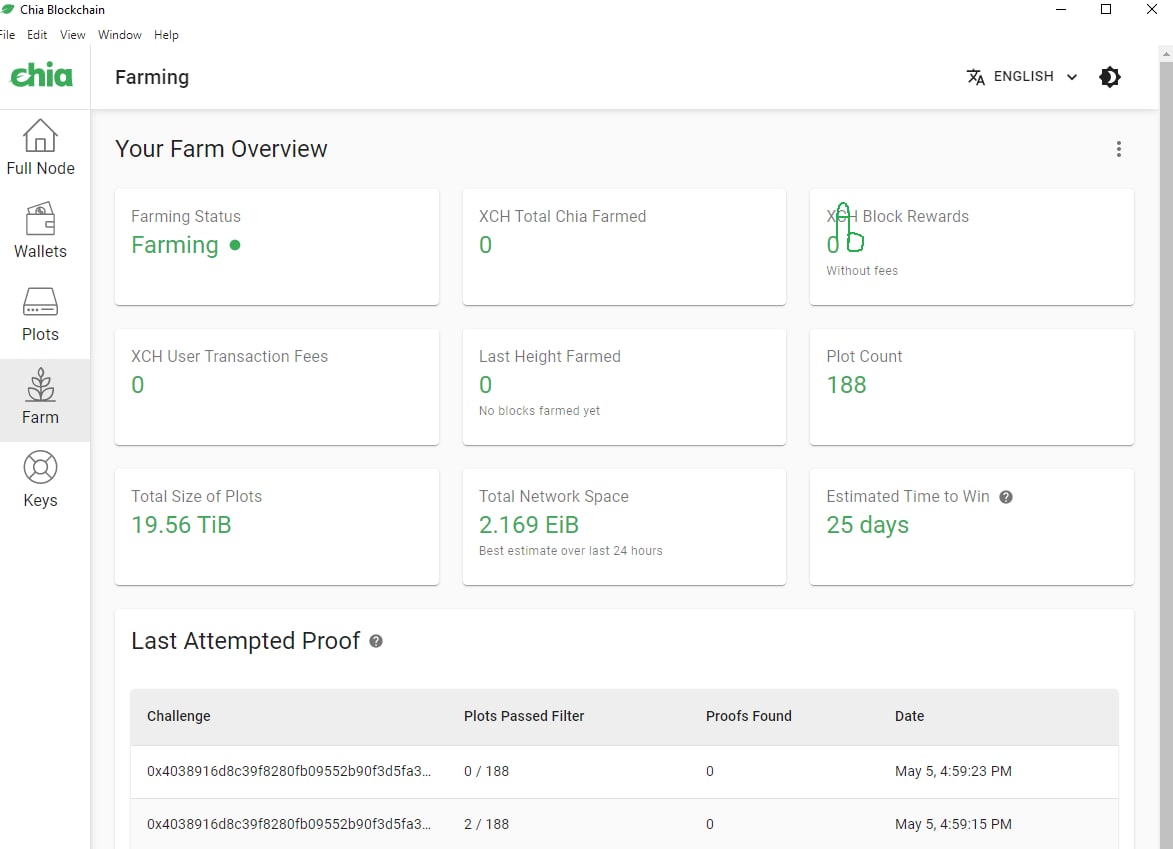Image resolution: width=1173 pixels, height=849 pixels.
Task: Open the Plots drive icon
Action: pyautogui.click(x=40, y=301)
